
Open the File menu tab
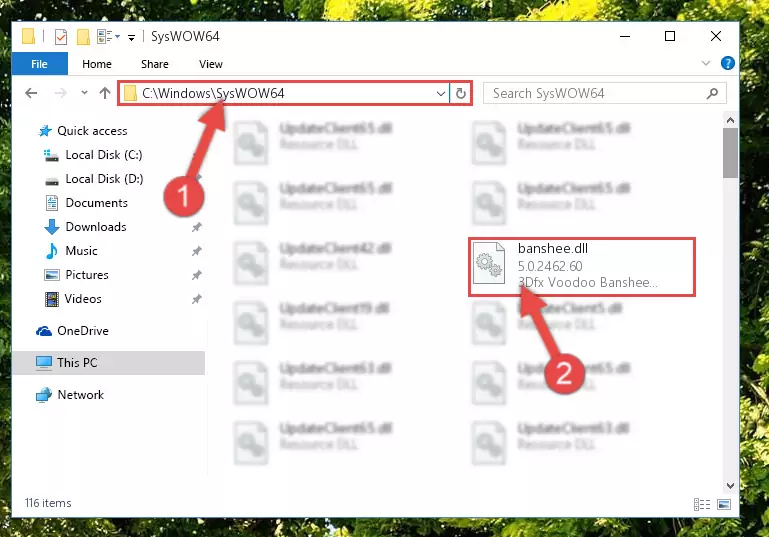(x=39, y=64)
